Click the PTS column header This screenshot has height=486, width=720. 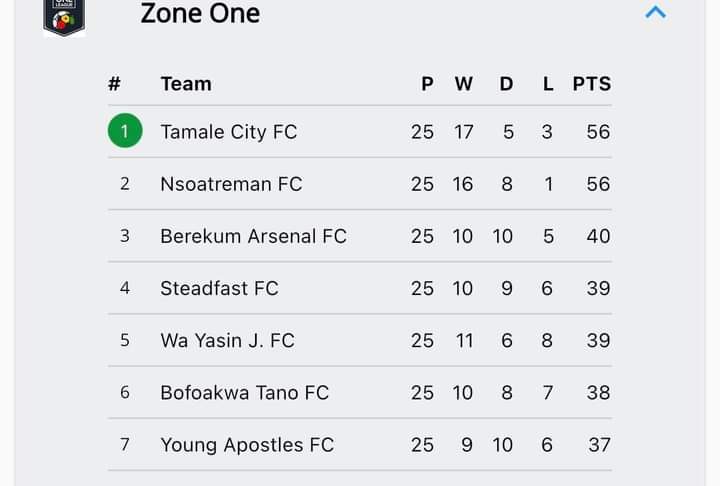pyautogui.click(x=591, y=84)
